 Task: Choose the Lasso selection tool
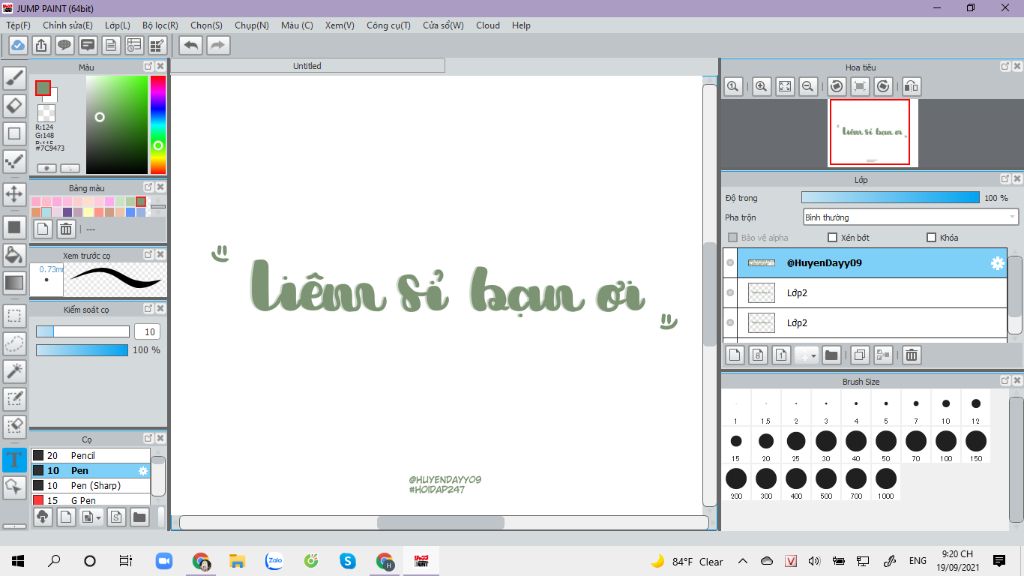point(14,344)
